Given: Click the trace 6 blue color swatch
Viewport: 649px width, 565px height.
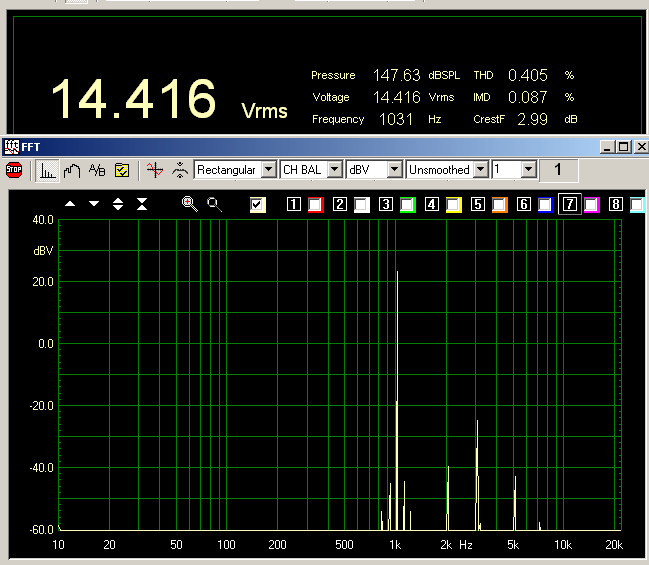Looking at the screenshot, I should pos(545,205).
